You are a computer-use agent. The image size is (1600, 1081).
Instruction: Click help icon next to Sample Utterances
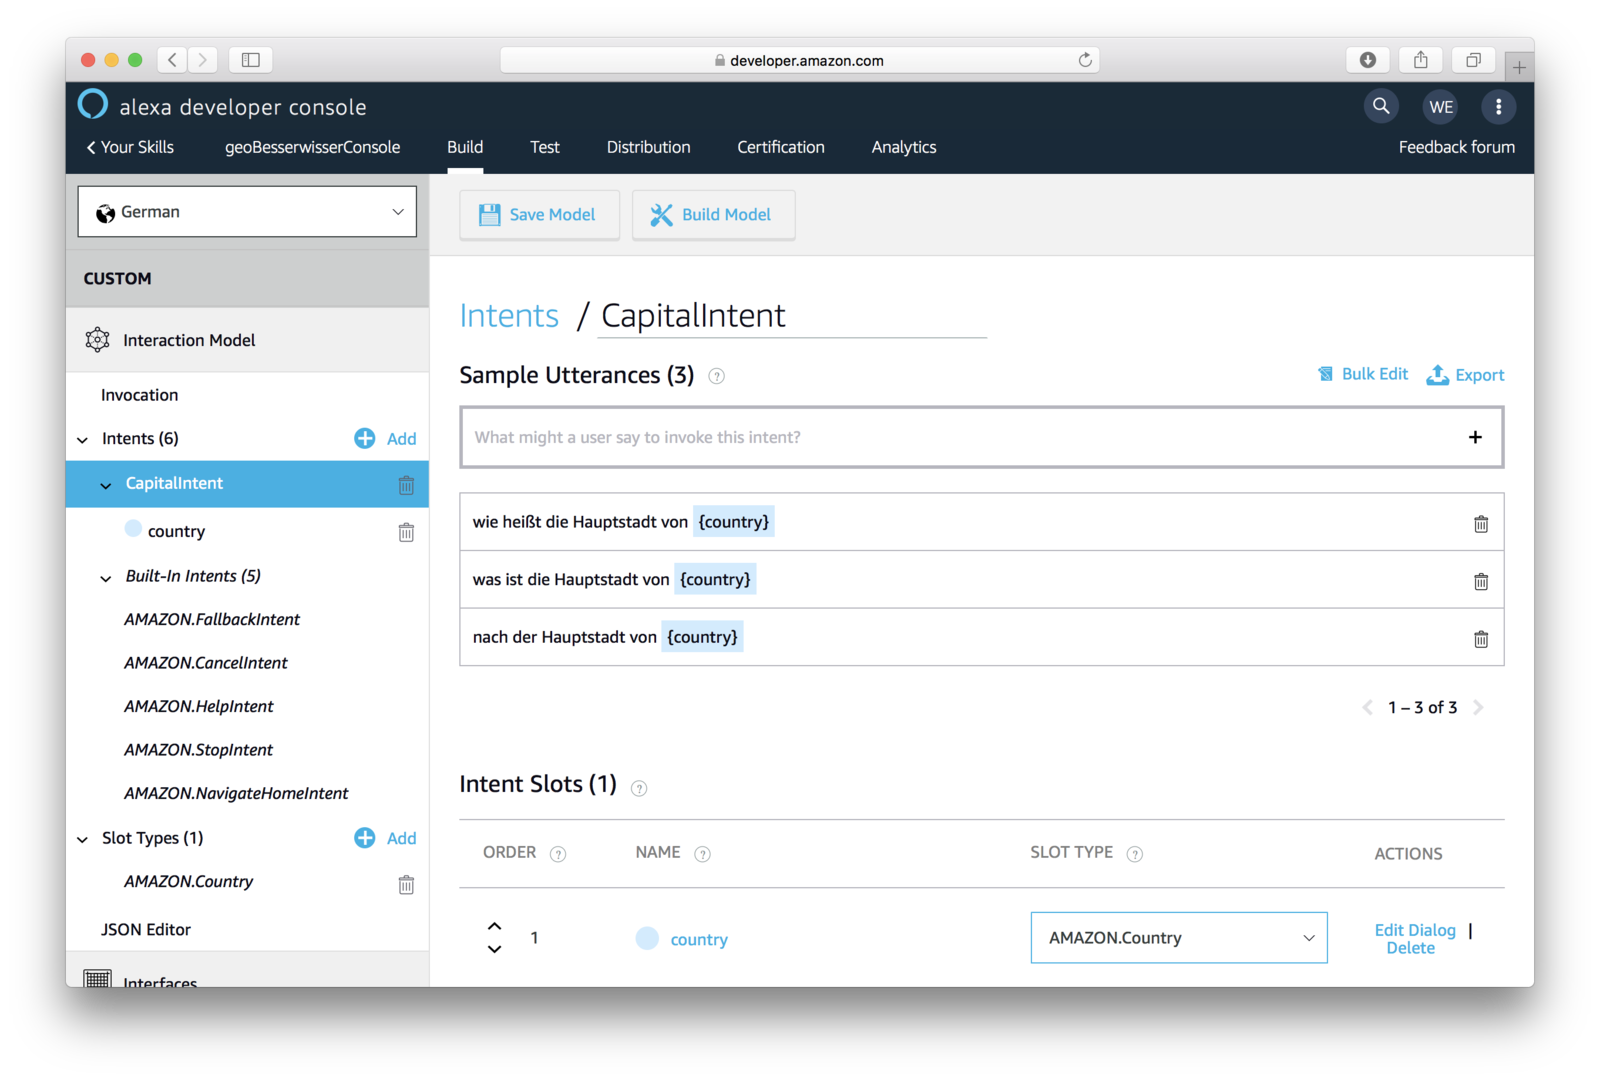pyautogui.click(x=716, y=376)
